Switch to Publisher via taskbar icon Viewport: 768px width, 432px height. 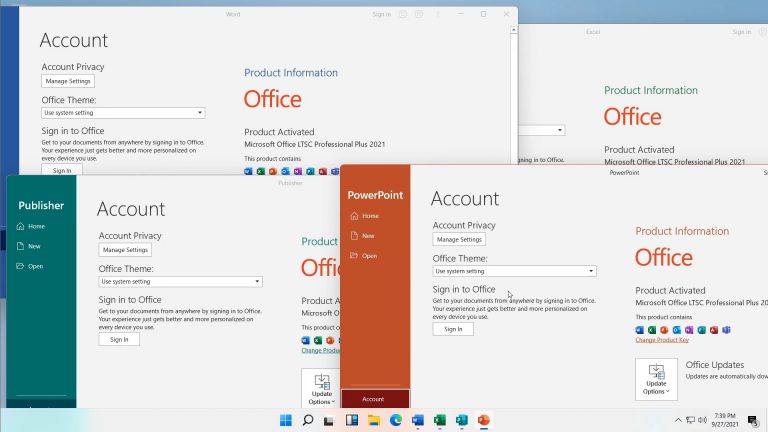[462, 420]
